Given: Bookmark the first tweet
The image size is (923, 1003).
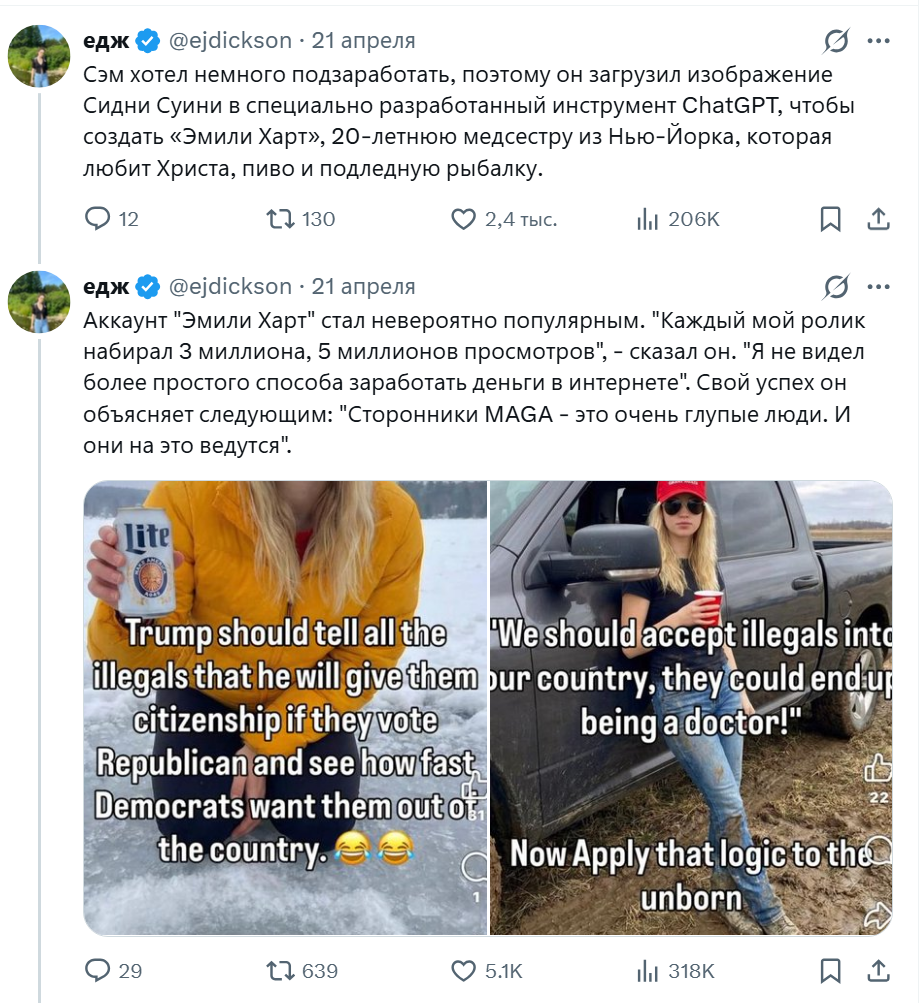Looking at the screenshot, I should tap(830, 219).
